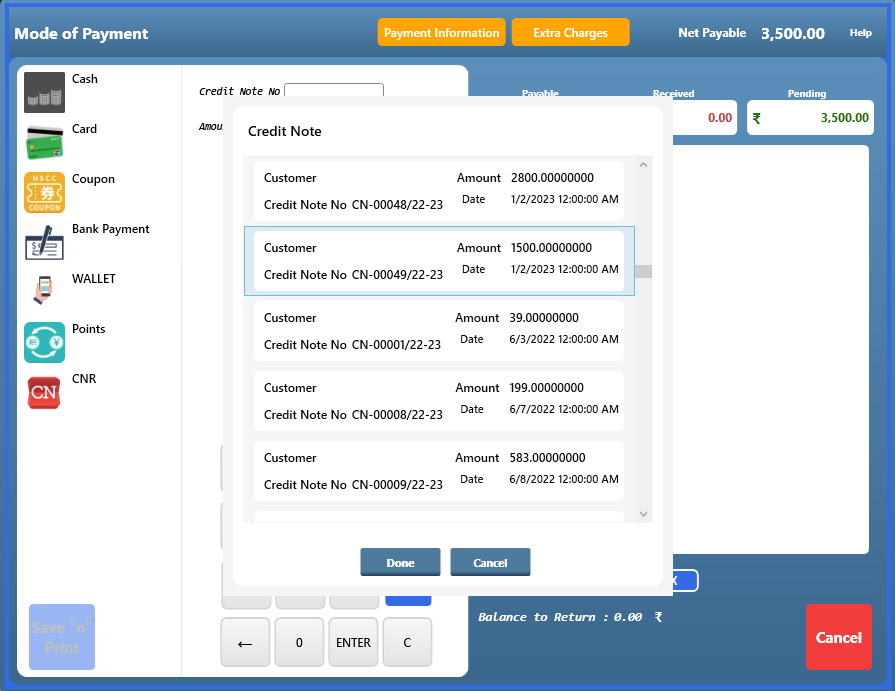Image resolution: width=895 pixels, height=691 pixels.
Task: Tap the ENTER keypad key
Action: coord(353,642)
